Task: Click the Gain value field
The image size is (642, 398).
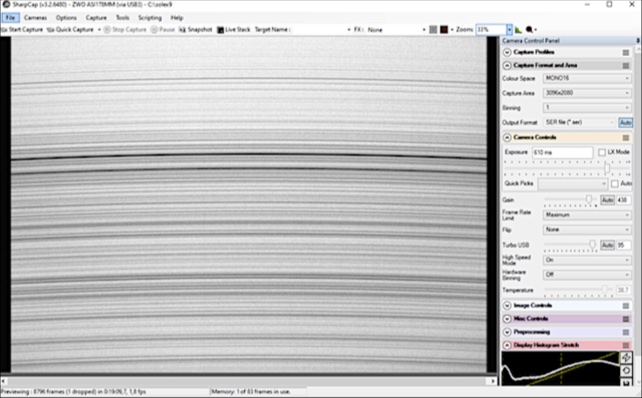Action: pyautogui.click(x=624, y=200)
